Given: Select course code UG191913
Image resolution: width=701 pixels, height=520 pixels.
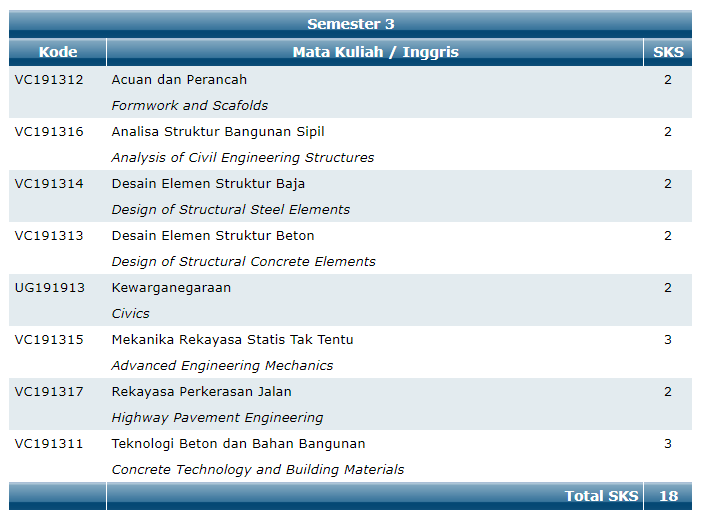Looking at the screenshot, I should pyautogui.click(x=49, y=288).
